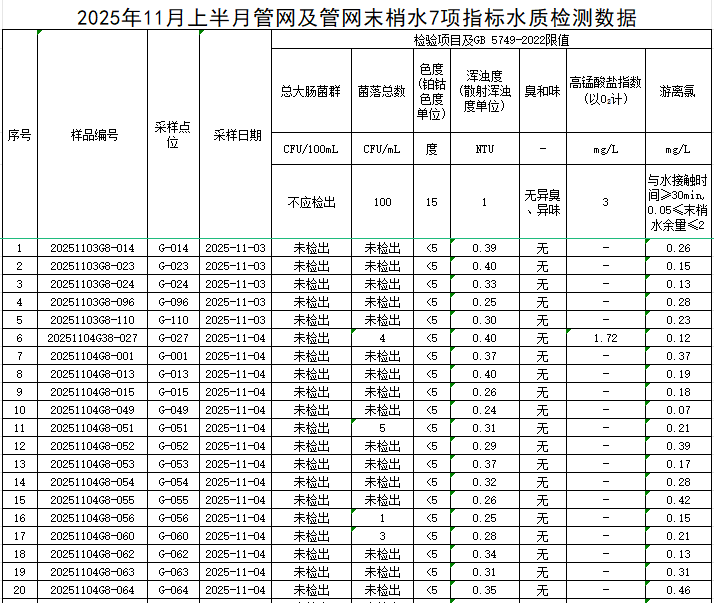The width and height of the screenshot is (714, 603).
Task: Click the CFU/mL unit cell
Action: (x=382, y=149)
